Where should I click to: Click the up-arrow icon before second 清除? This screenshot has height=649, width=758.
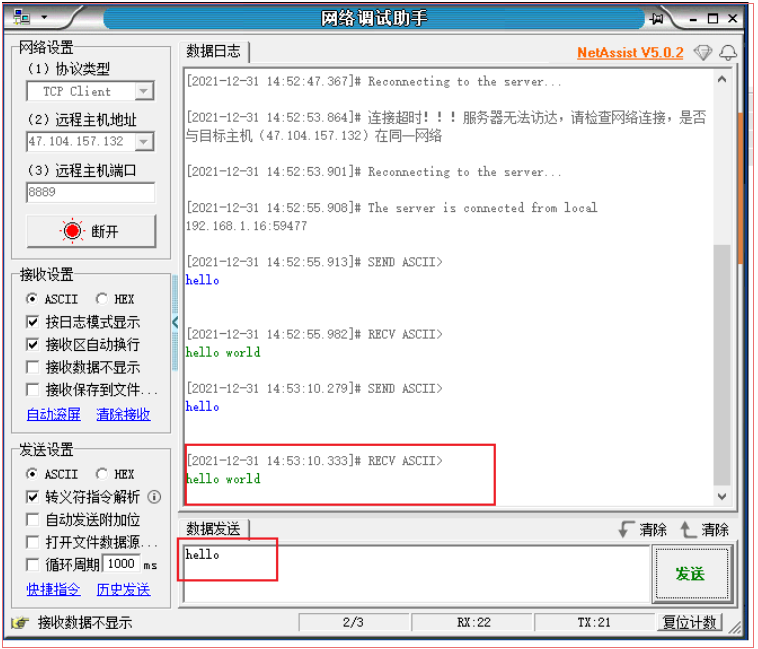[687, 530]
